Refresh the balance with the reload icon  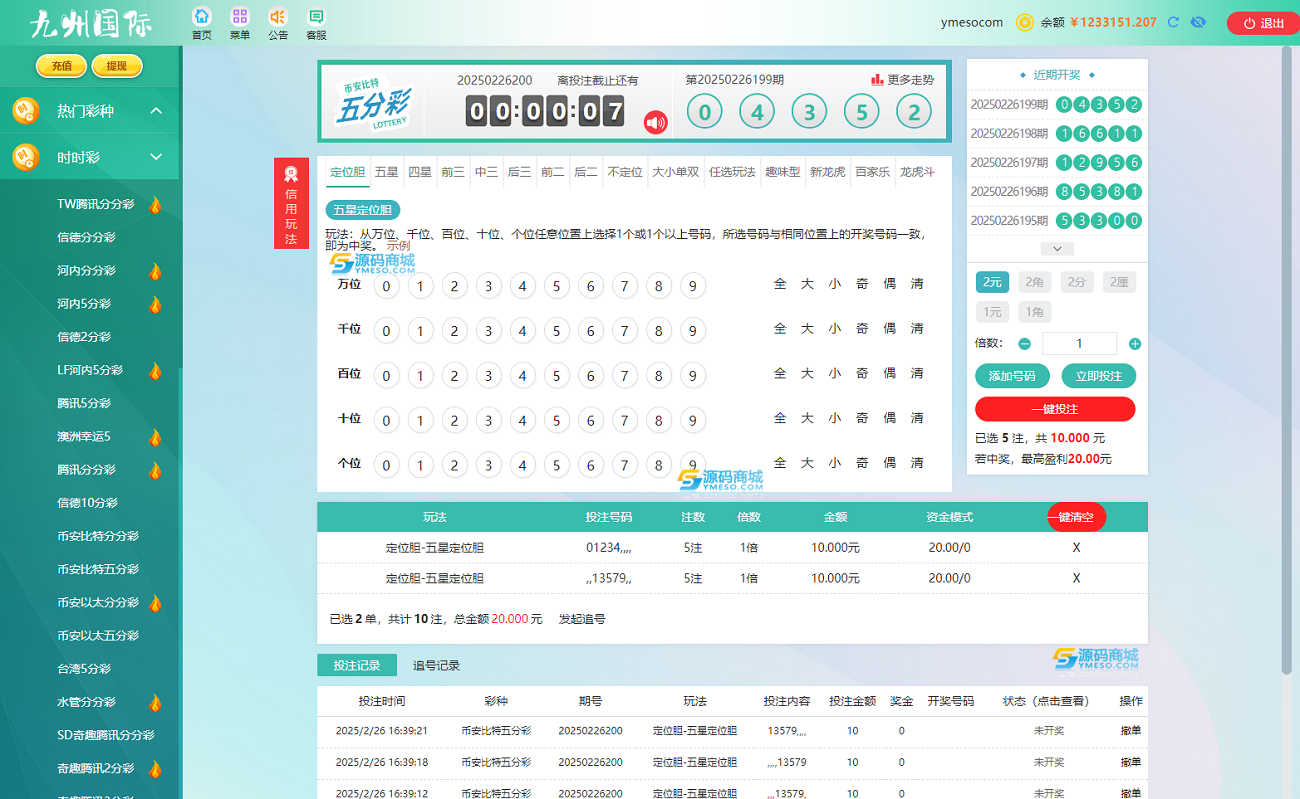point(1174,22)
